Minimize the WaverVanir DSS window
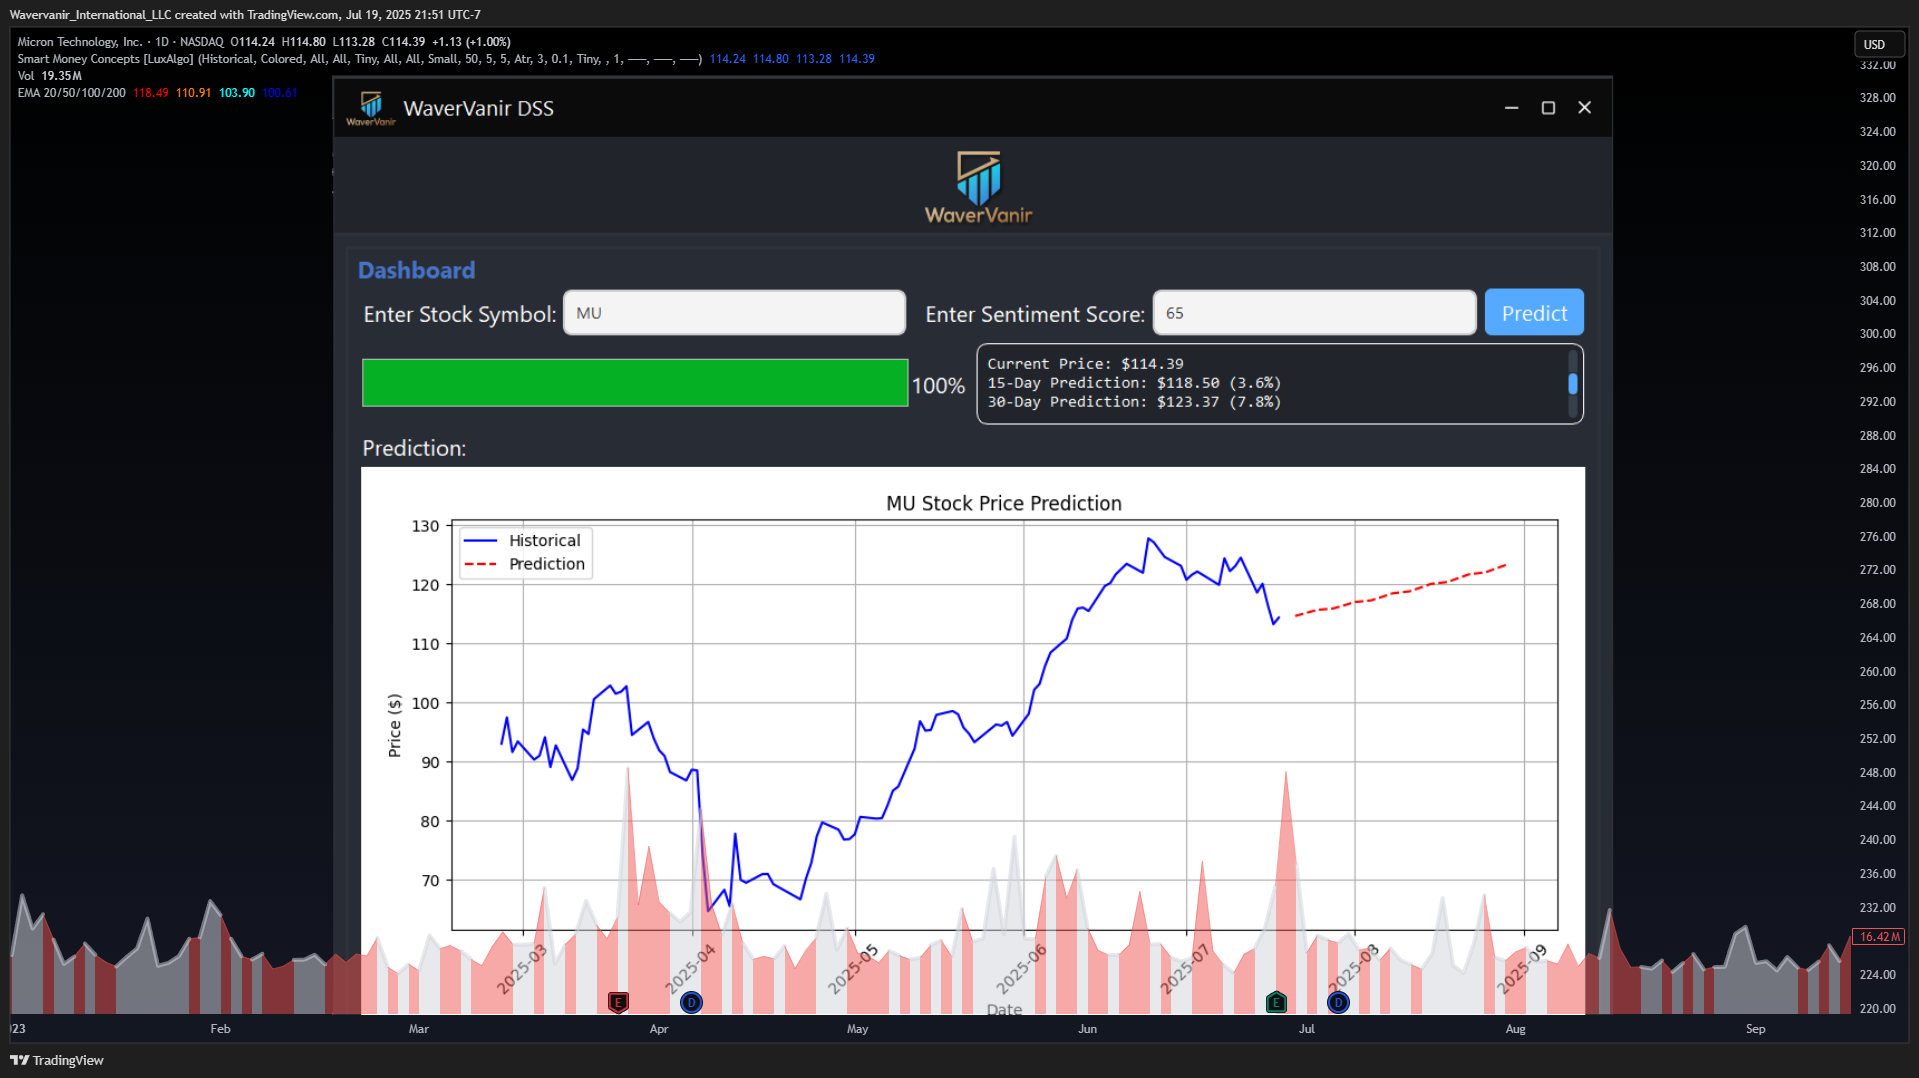 [x=1511, y=108]
